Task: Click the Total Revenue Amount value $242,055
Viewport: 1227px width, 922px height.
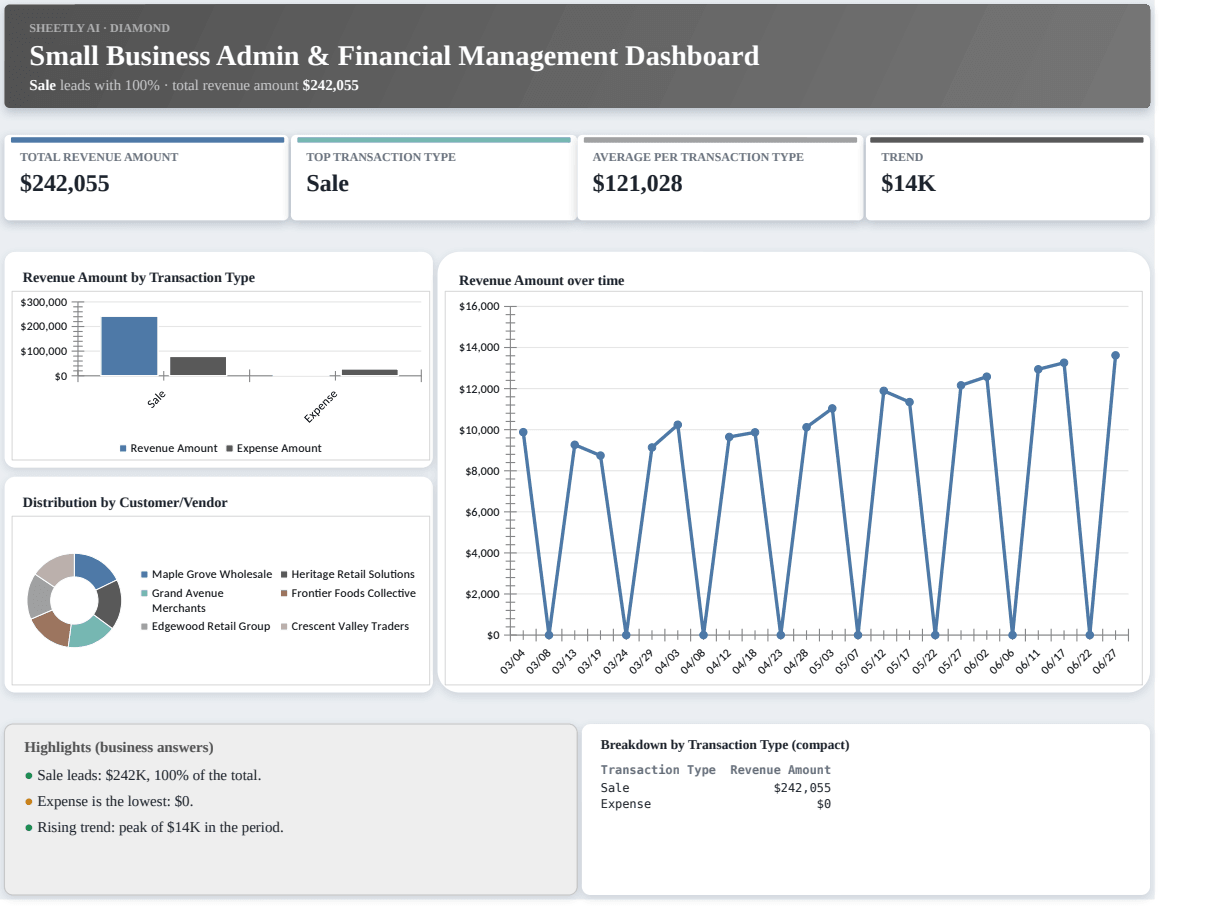Action: [65, 184]
